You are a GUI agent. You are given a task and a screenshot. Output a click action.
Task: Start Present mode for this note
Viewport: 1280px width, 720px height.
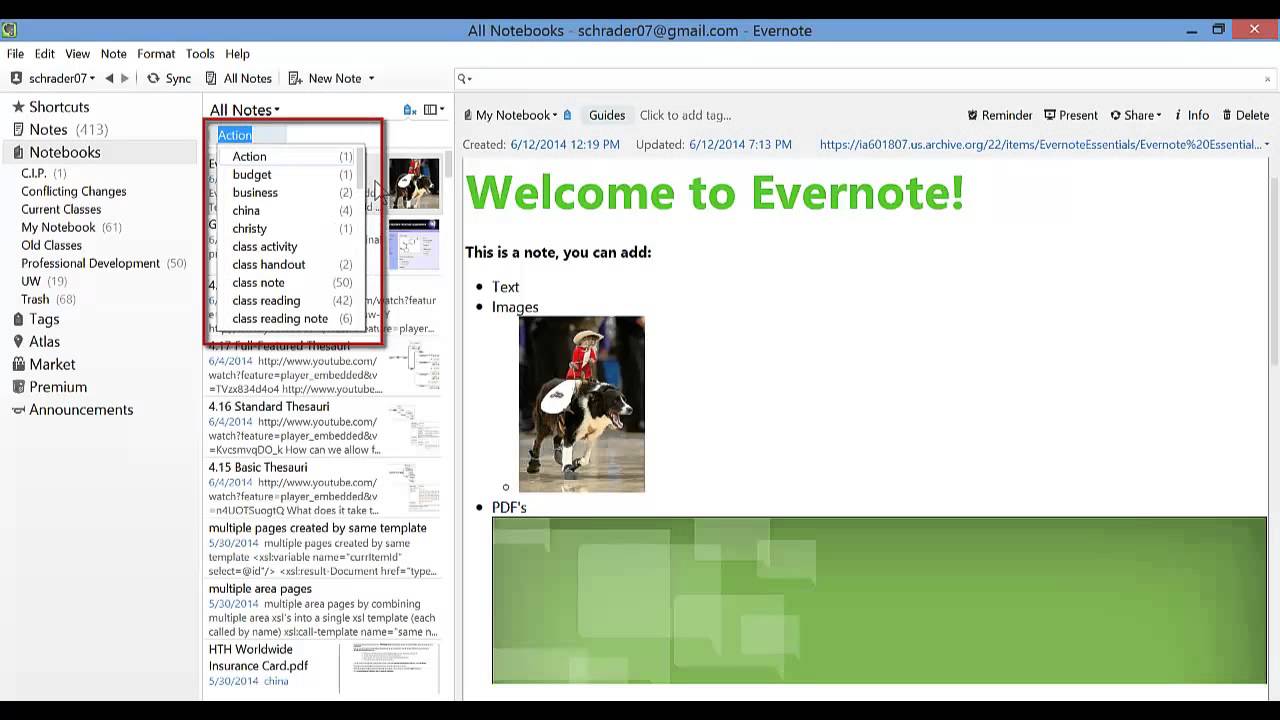(x=1071, y=115)
